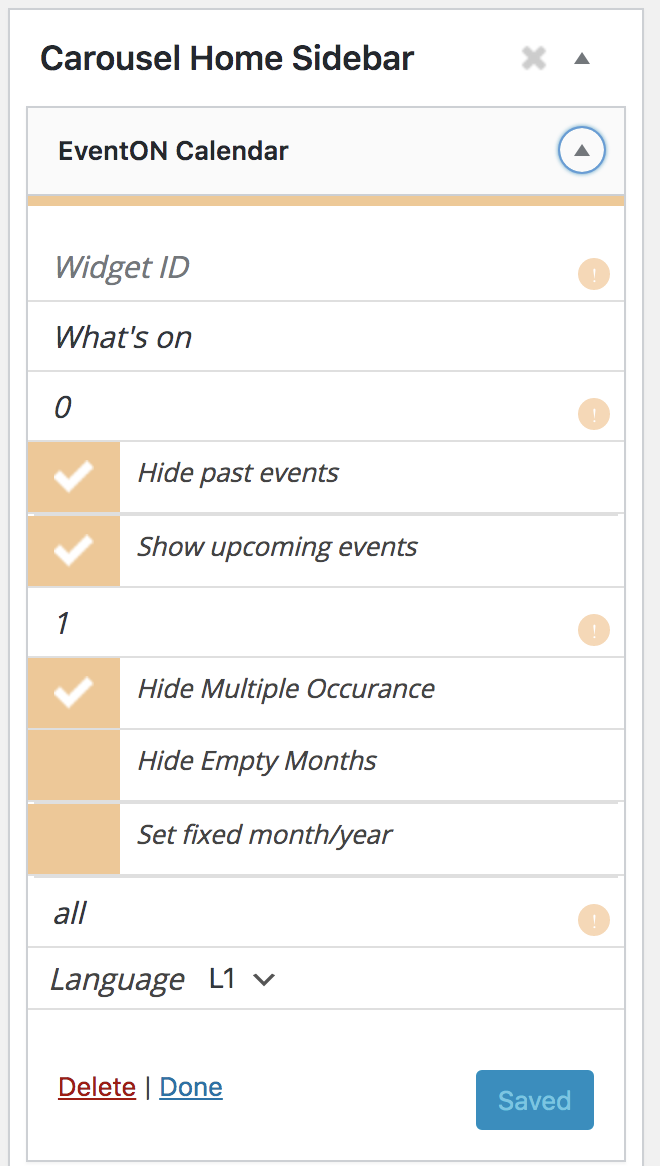The height and width of the screenshot is (1166, 660).
Task: Focus the Widget ID input field
Action: click(300, 268)
